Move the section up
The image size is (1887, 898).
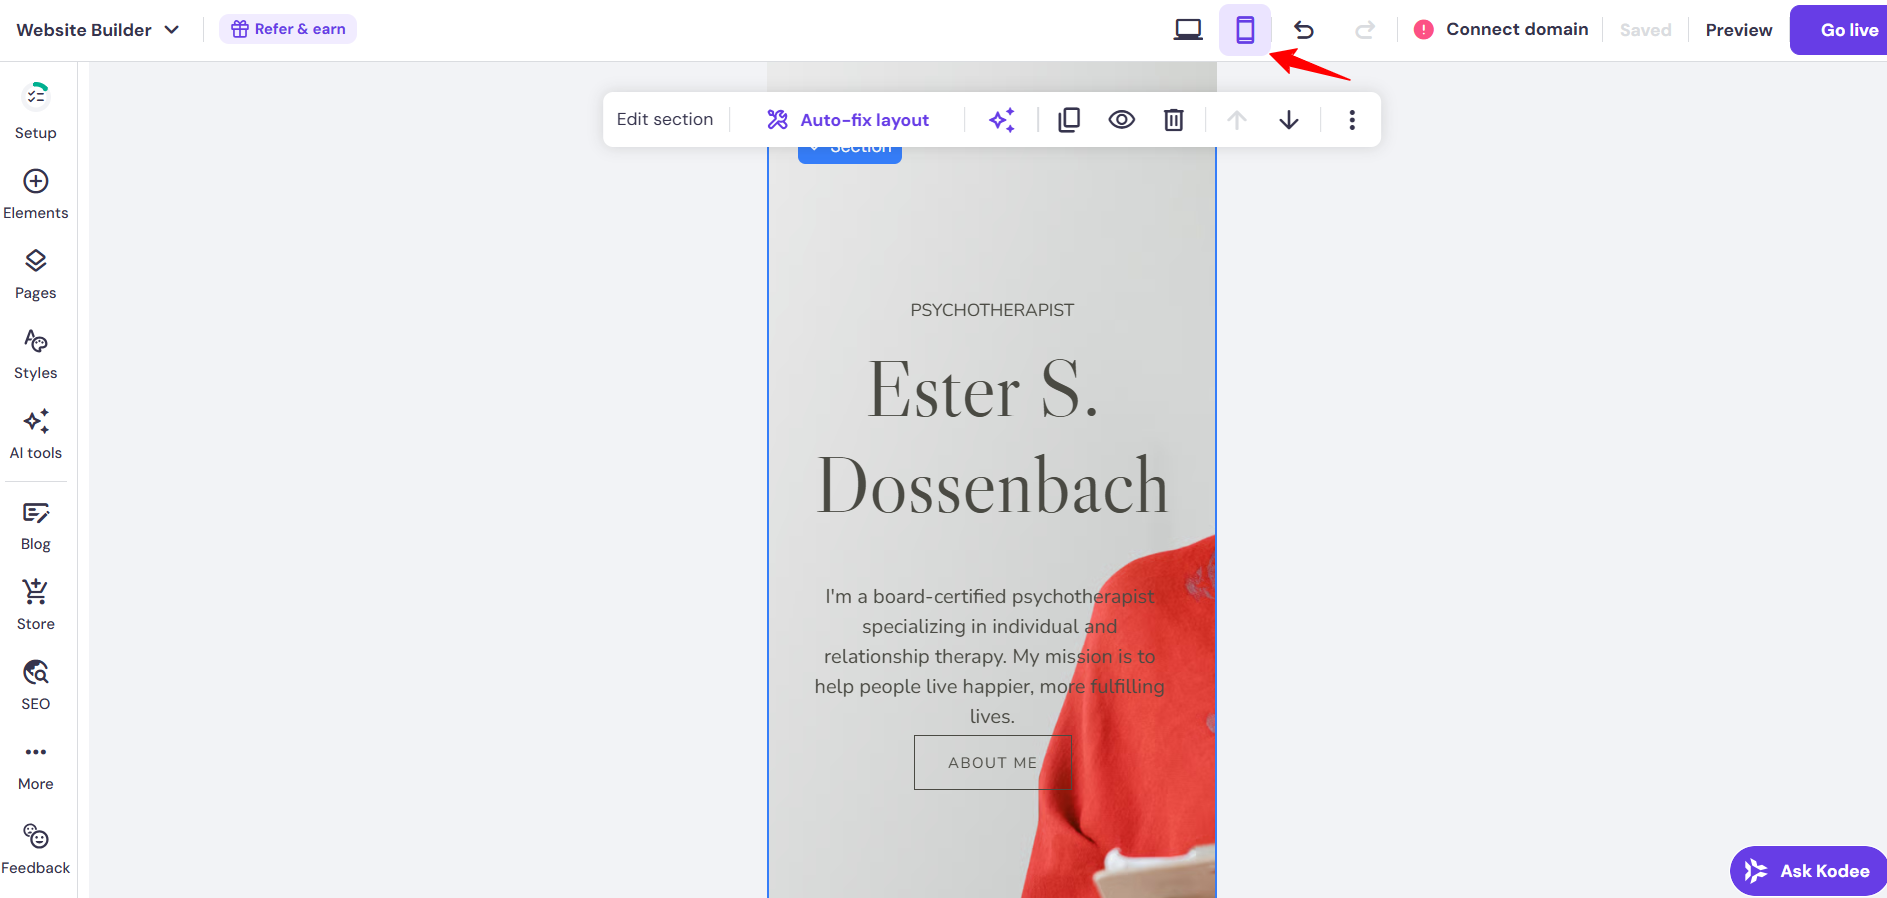pos(1237,120)
